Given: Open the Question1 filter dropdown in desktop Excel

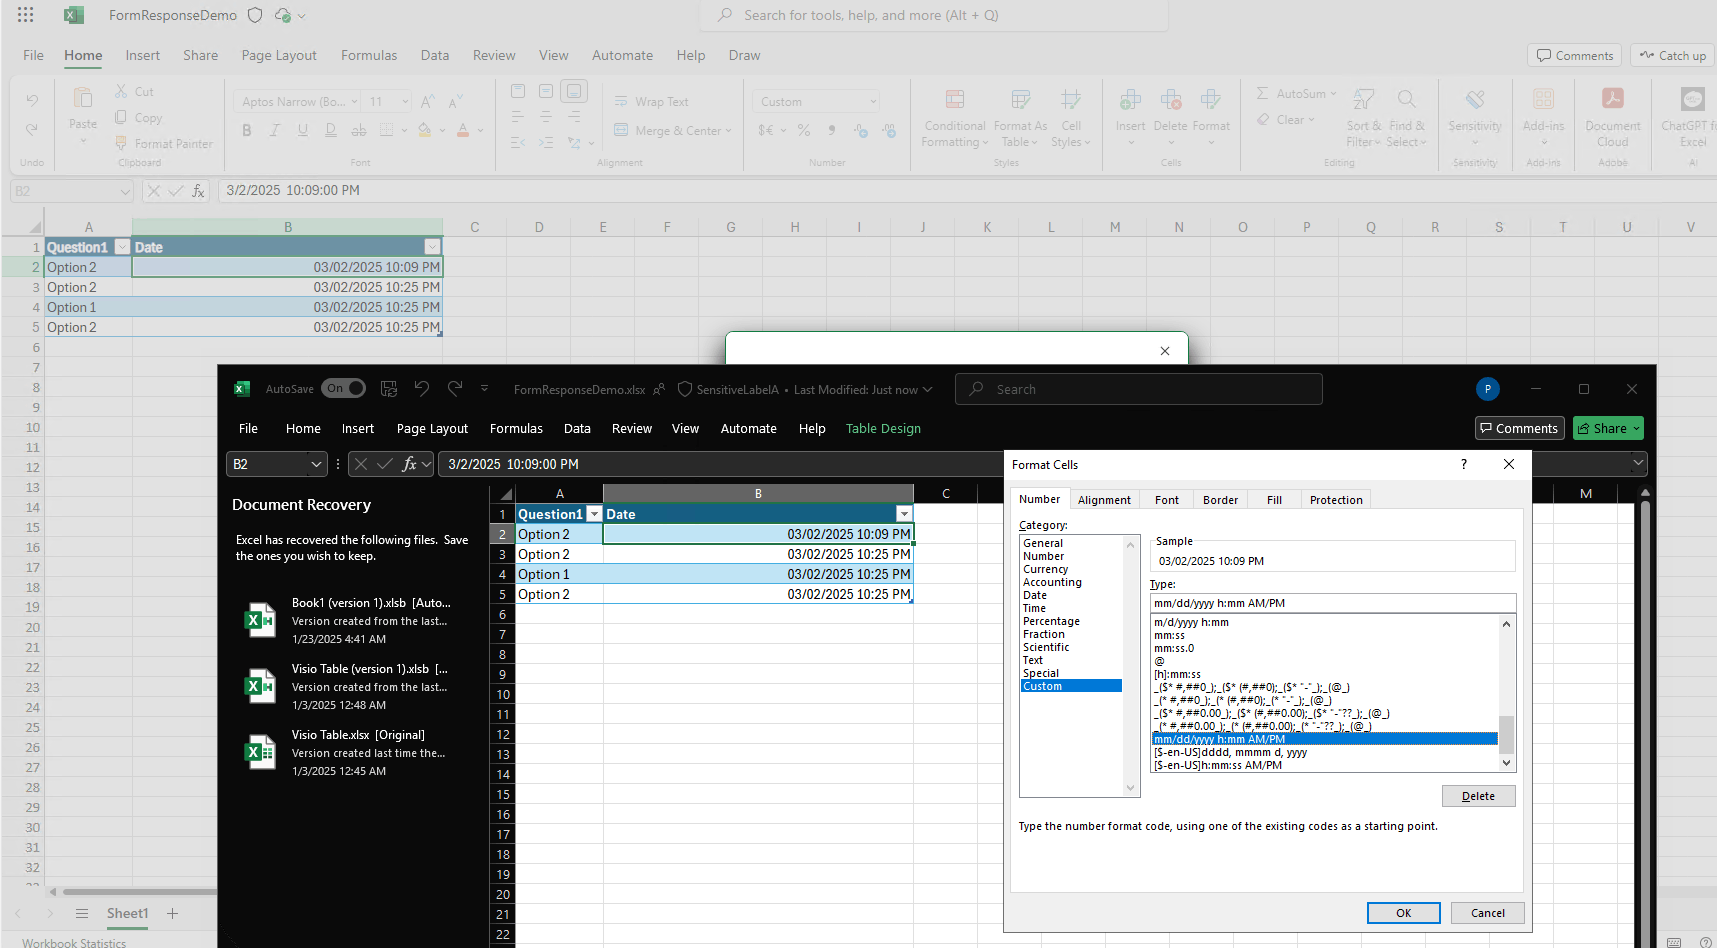Looking at the screenshot, I should [x=594, y=514].
